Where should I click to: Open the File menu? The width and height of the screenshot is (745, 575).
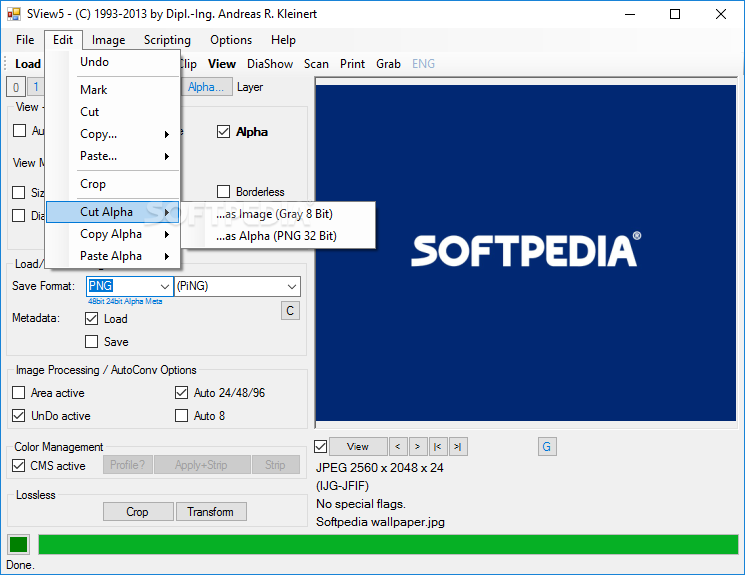tap(25, 40)
